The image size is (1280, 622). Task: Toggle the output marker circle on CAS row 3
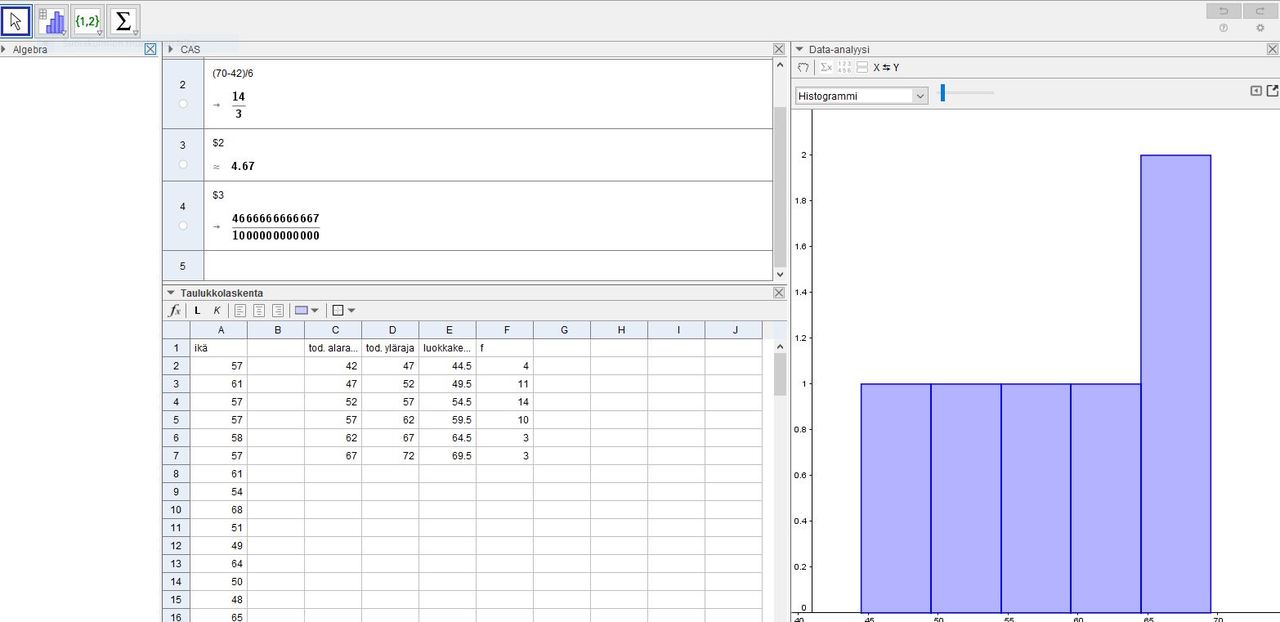(x=182, y=164)
